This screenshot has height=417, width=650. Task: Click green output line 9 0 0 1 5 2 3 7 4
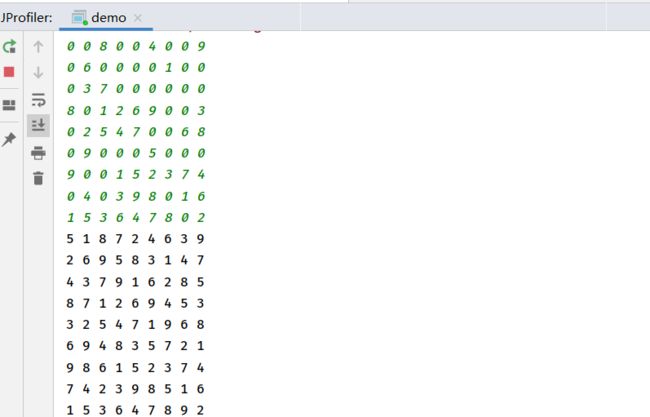[x=136, y=175]
